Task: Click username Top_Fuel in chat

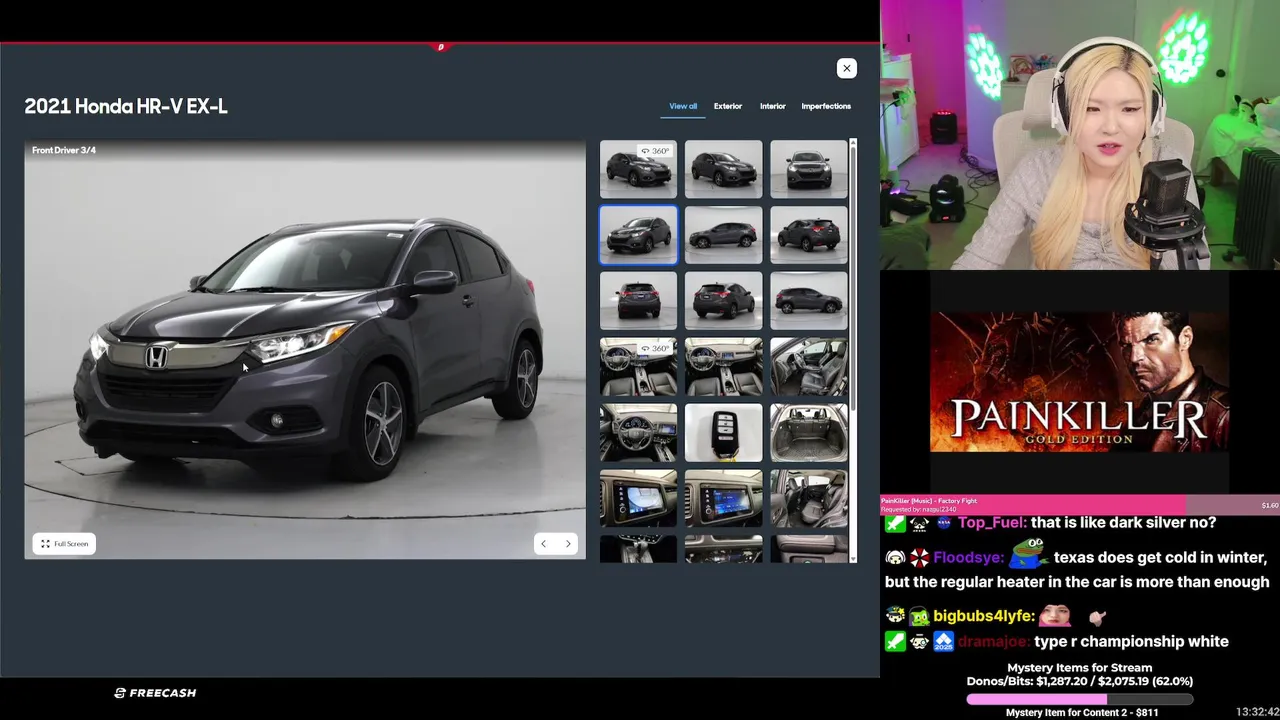Action: [990, 522]
